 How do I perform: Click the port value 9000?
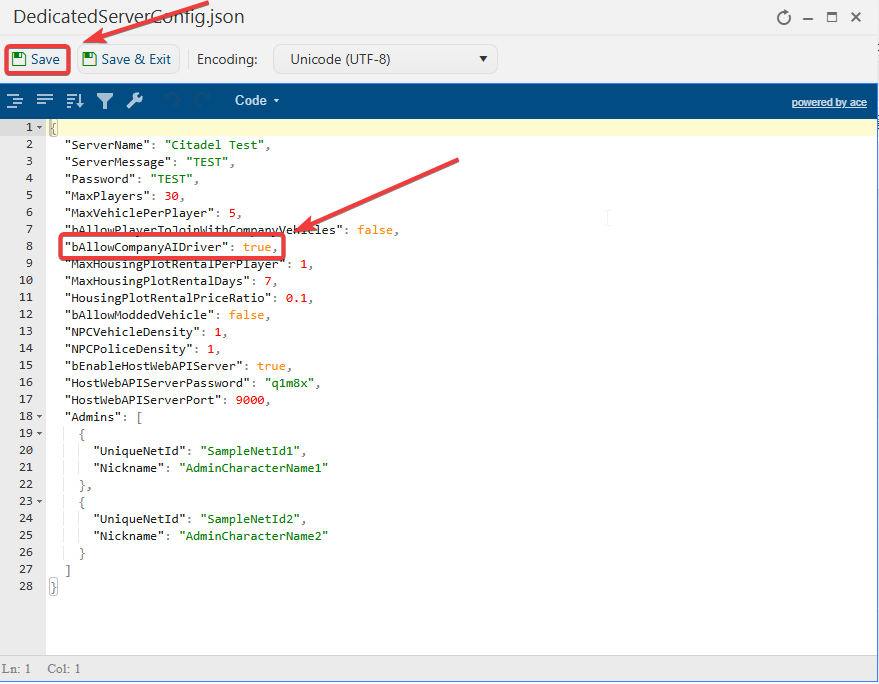click(x=250, y=400)
